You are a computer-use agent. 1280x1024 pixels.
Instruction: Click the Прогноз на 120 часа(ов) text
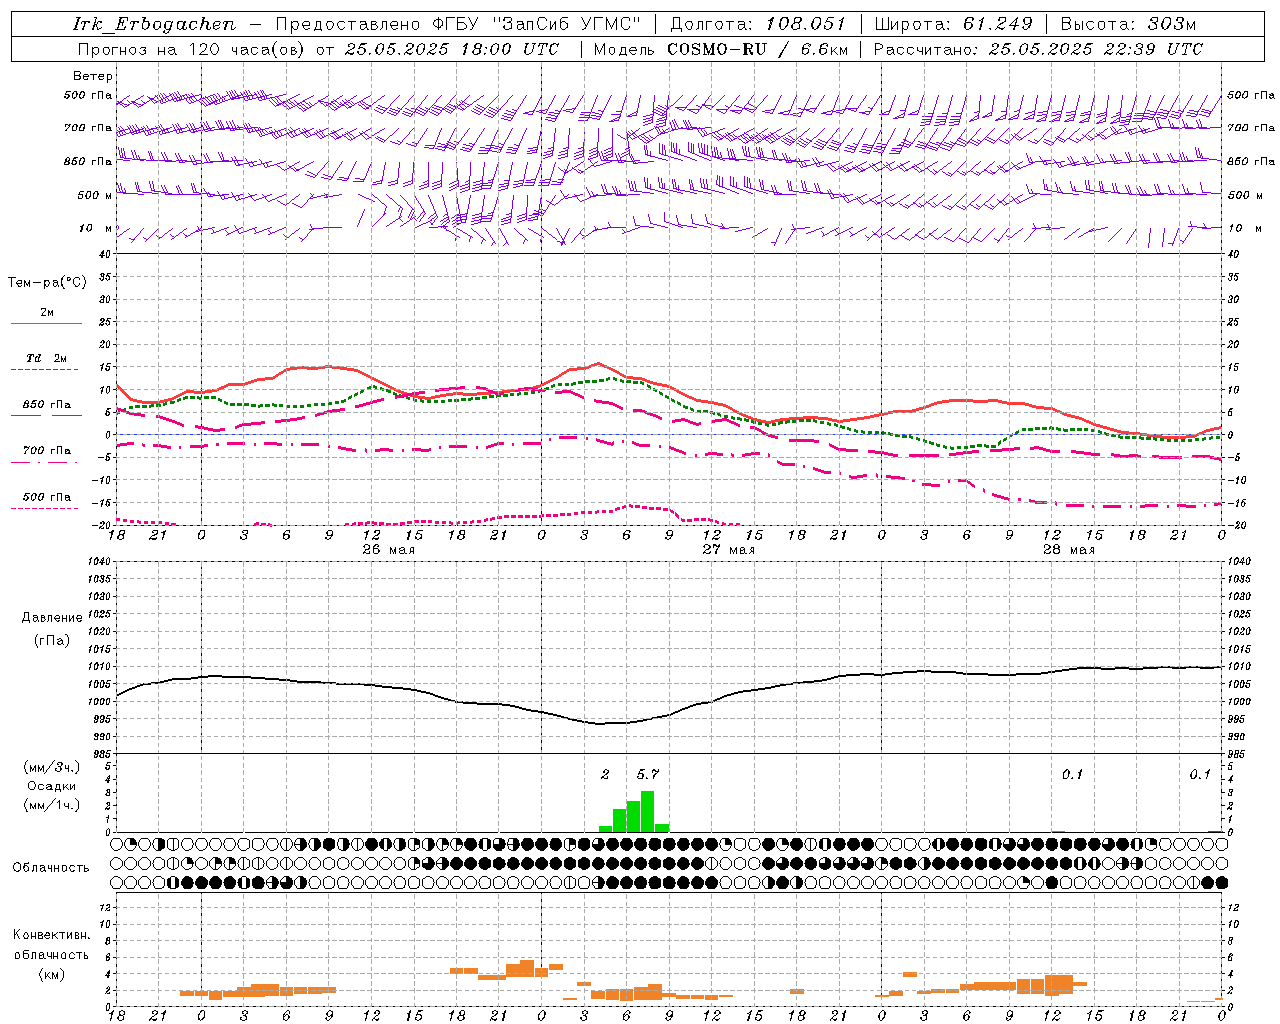192,49
